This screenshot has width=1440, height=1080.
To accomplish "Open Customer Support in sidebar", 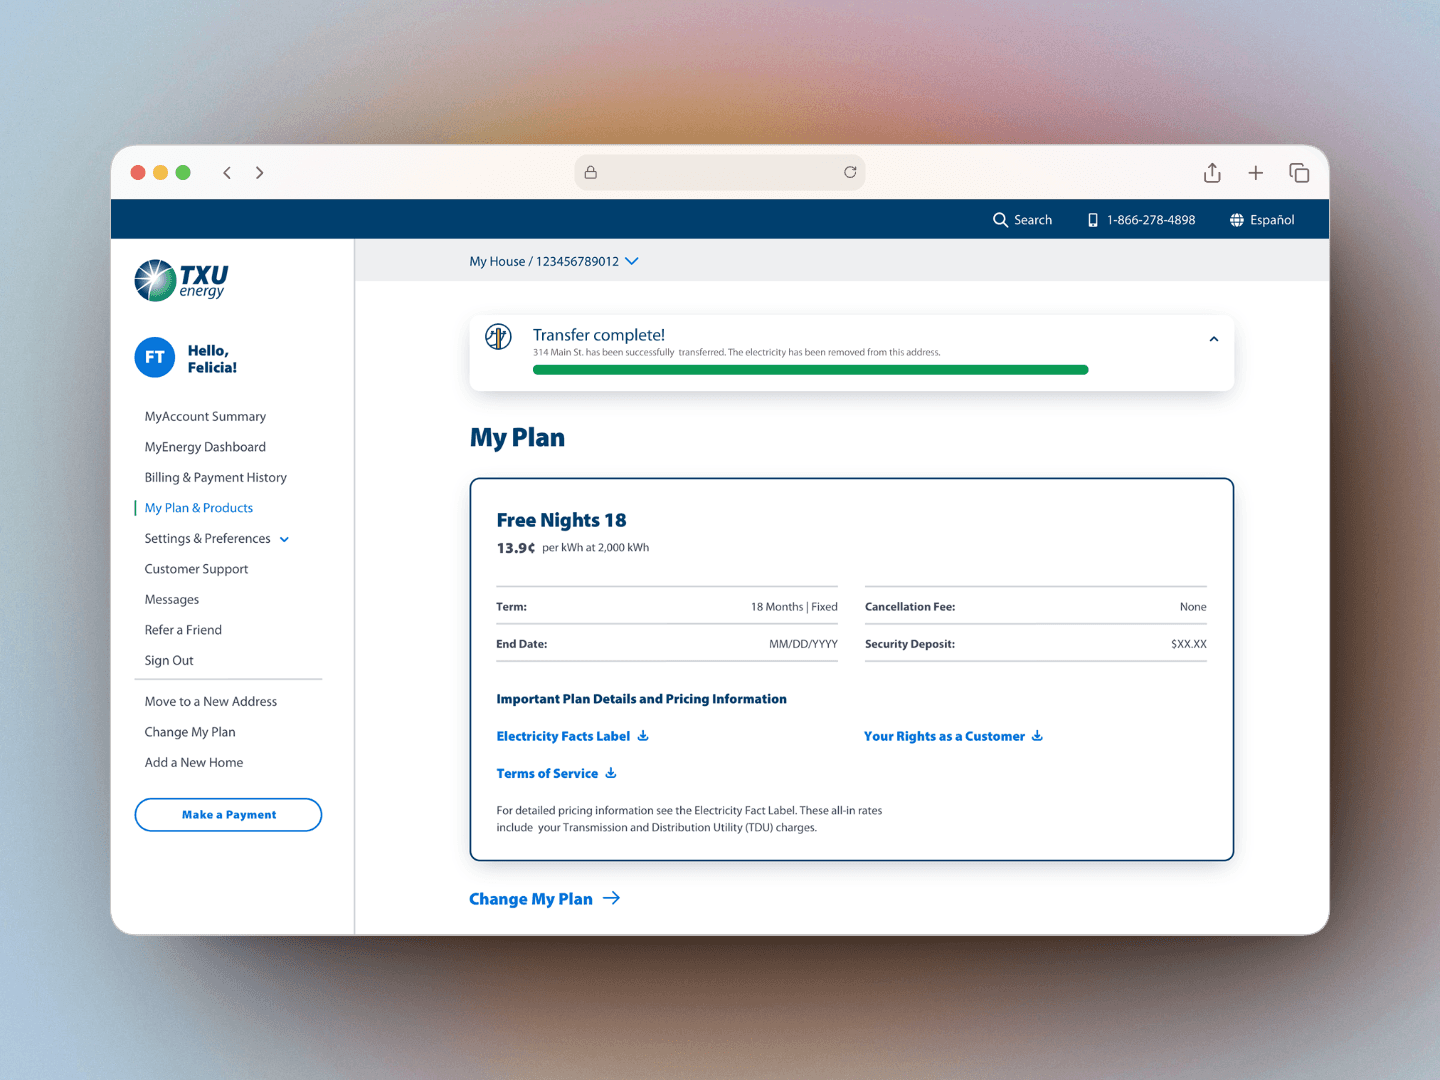I will tap(196, 569).
